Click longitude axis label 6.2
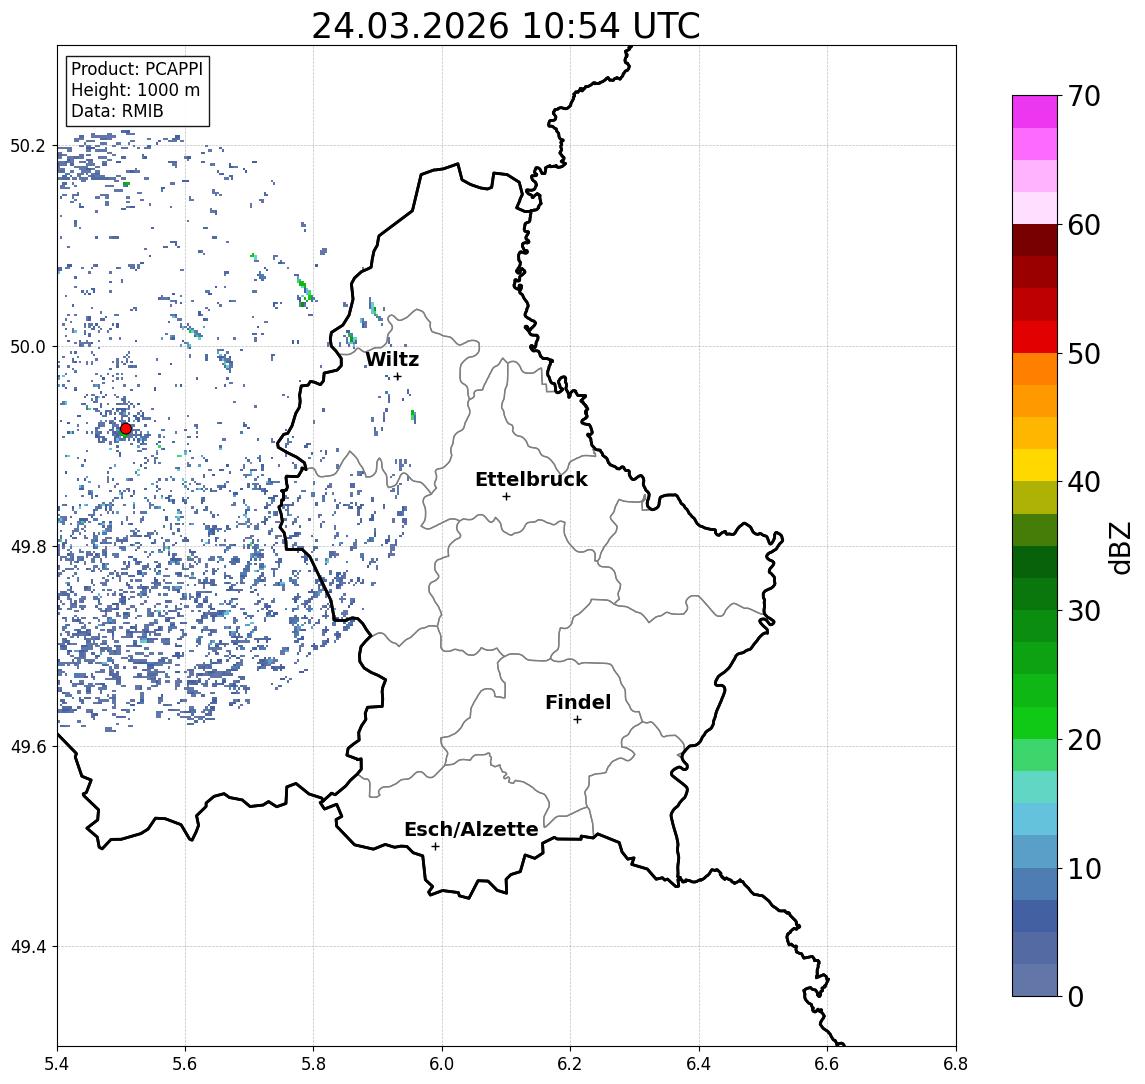This screenshot has width=1145, height=1084. click(570, 1064)
